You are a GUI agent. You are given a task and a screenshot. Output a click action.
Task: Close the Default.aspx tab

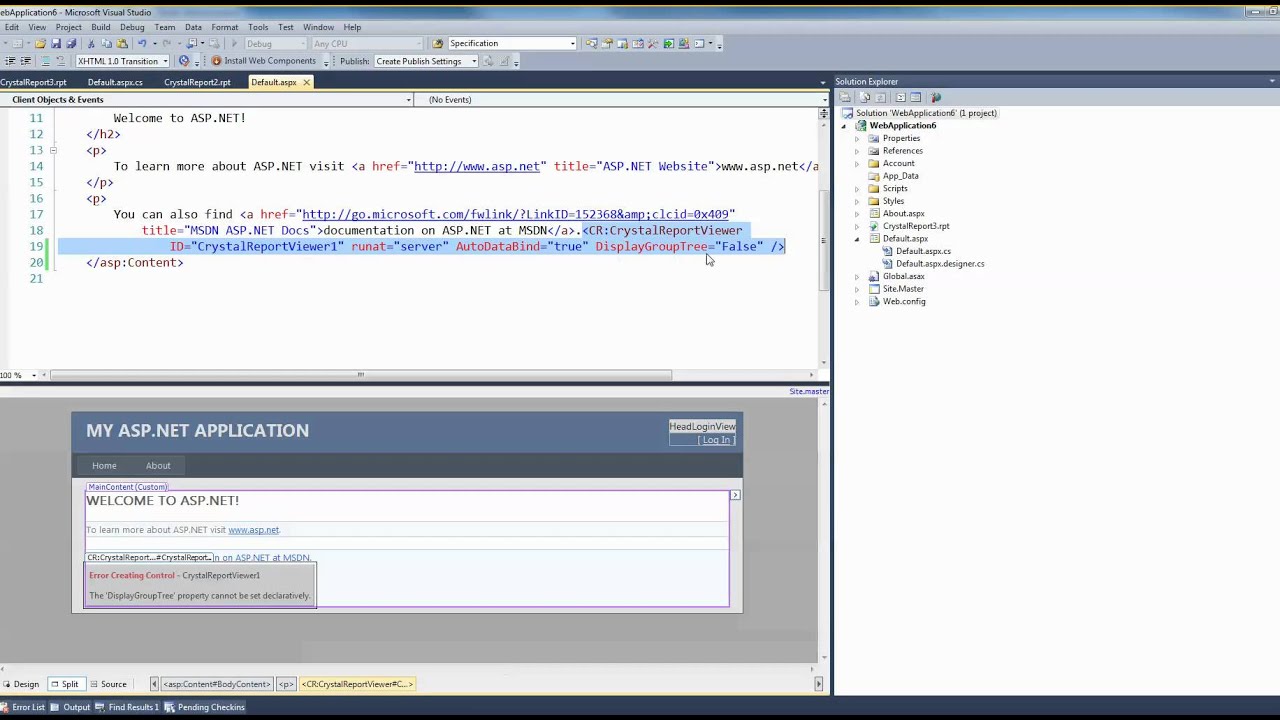pos(307,82)
